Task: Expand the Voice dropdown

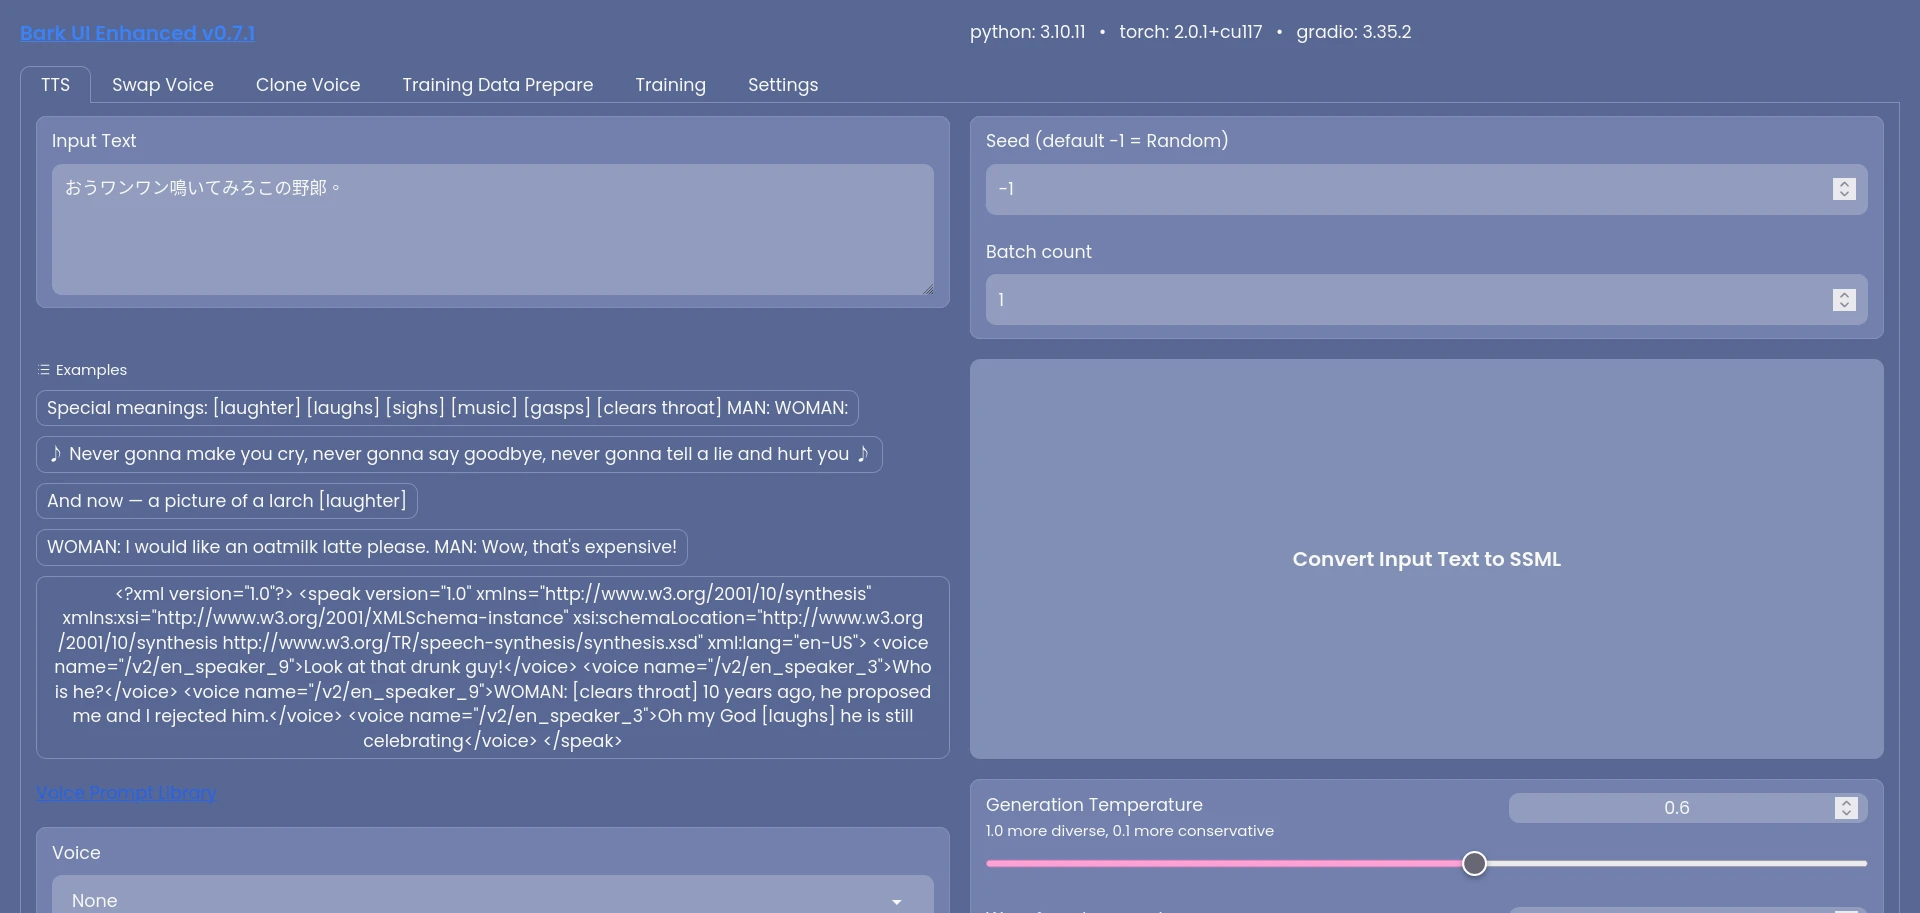Action: click(x=492, y=900)
